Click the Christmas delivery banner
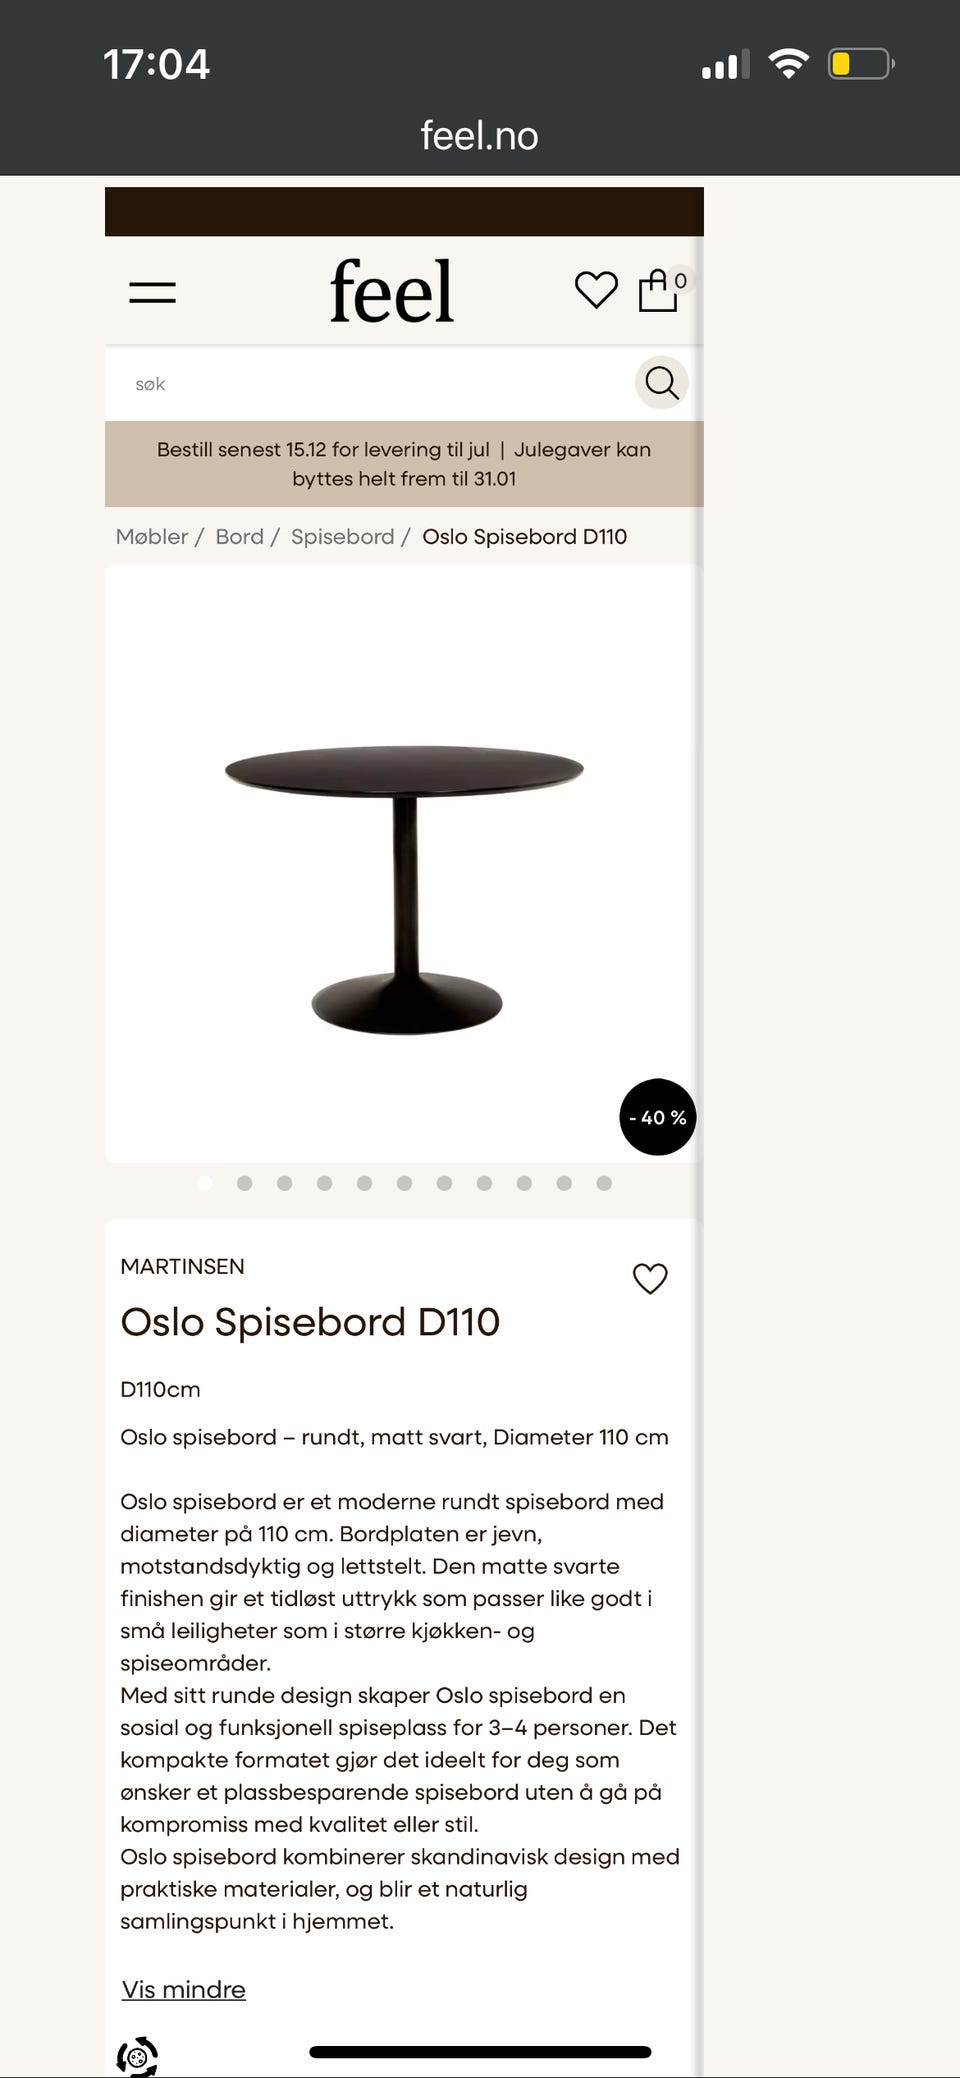The width and height of the screenshot is (960, 2078). [x=404, y=464]
